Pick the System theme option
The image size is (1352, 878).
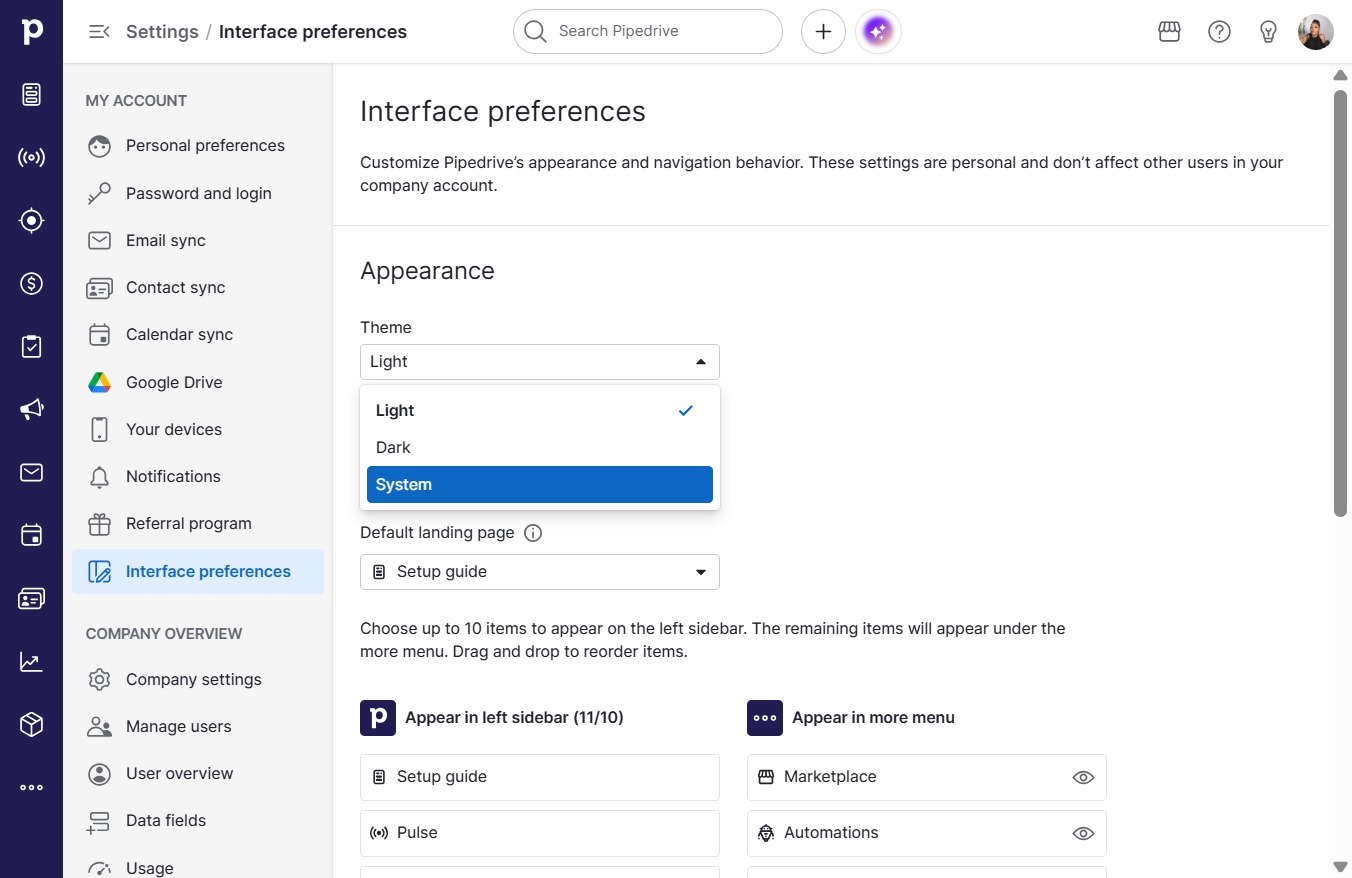(x=540, y=484)
